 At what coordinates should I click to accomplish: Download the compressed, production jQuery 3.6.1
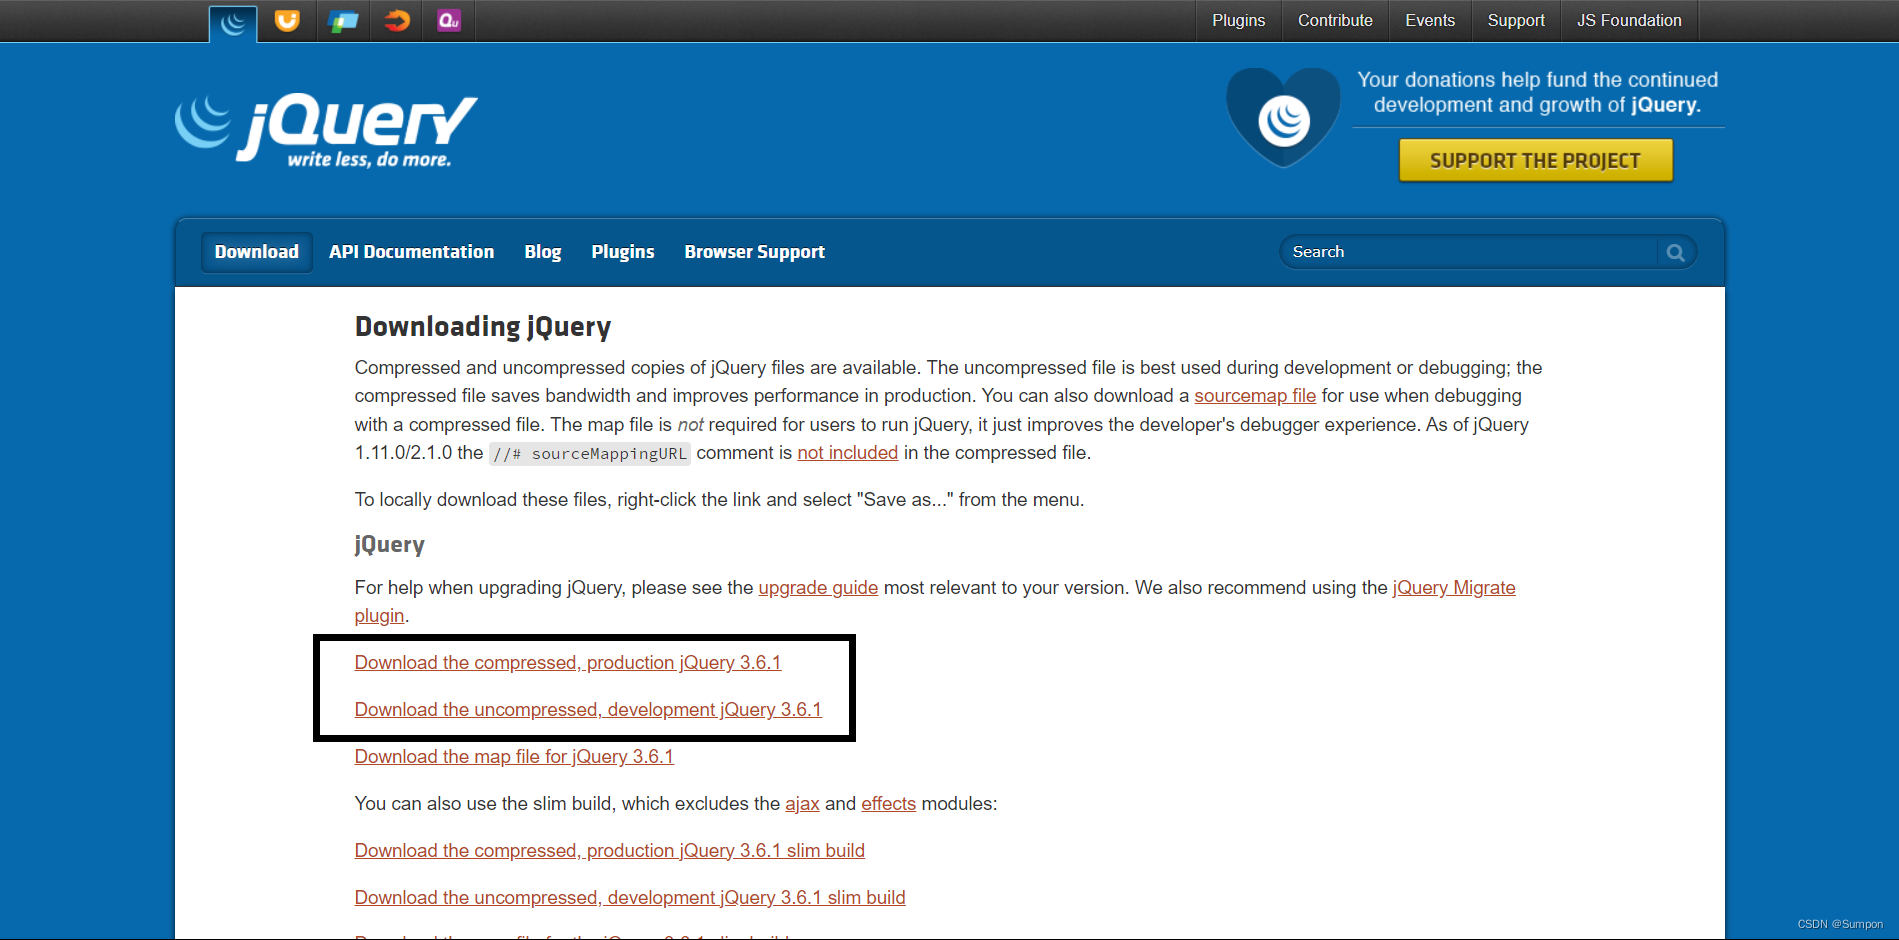568,663
